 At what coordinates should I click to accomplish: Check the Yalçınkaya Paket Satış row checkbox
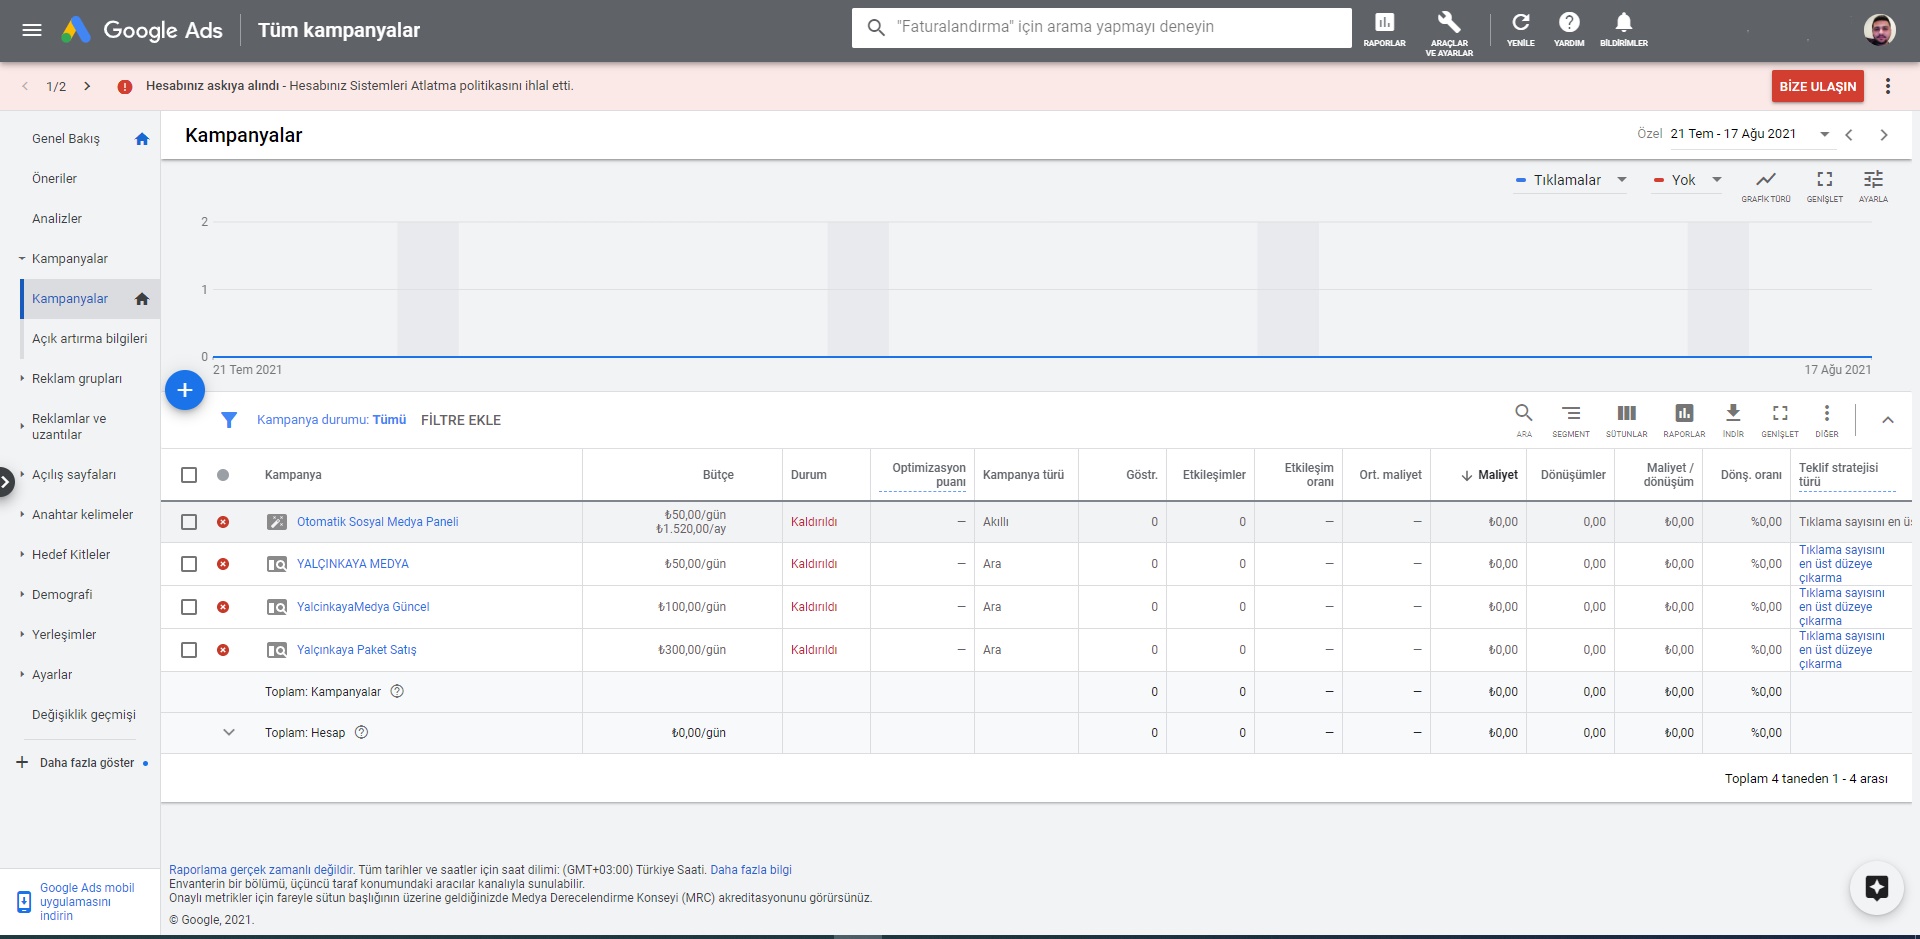click(x=189, y=650)
